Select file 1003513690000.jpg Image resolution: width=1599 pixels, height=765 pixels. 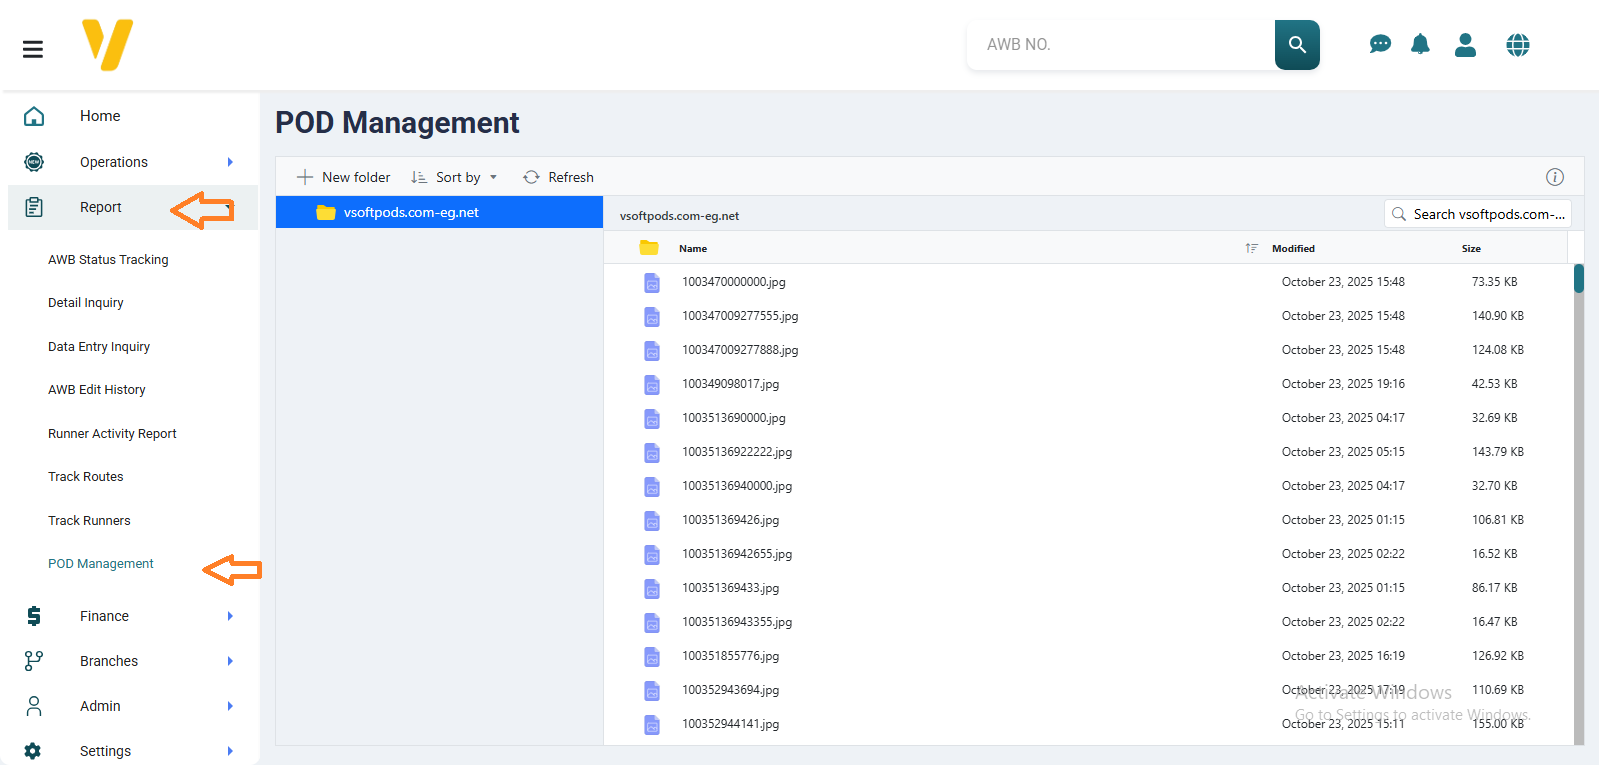[734, 418]
